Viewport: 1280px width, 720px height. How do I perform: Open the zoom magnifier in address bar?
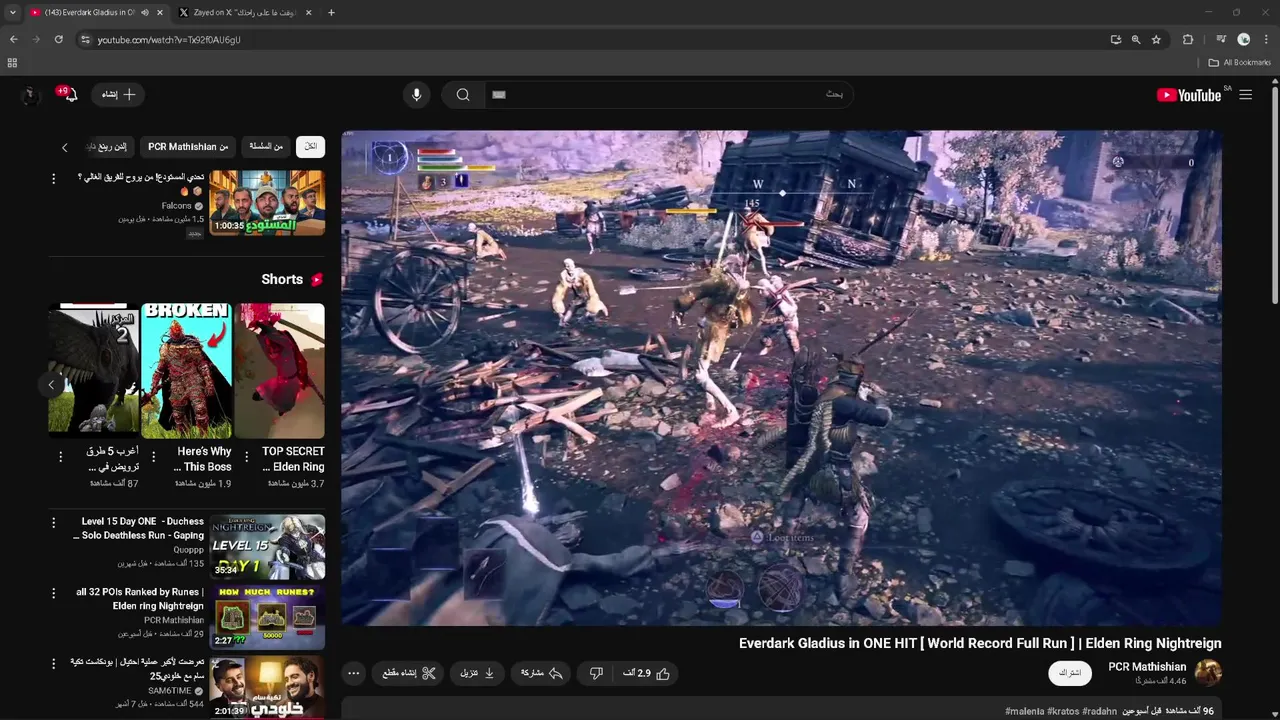(x=1136, y=40)
